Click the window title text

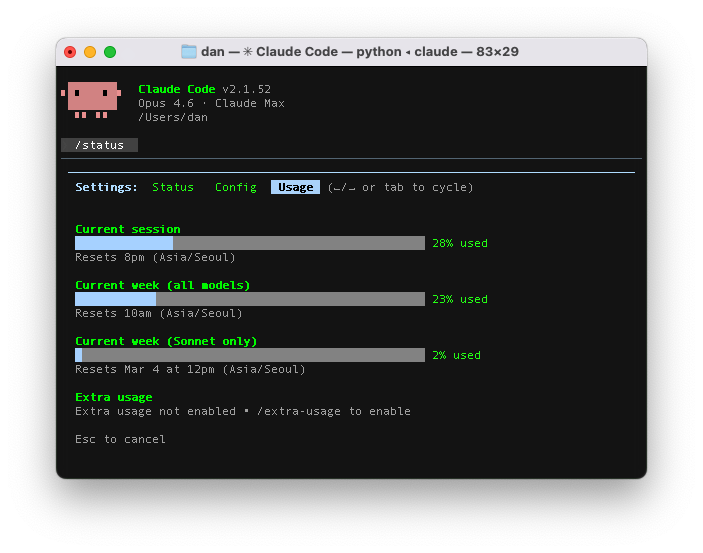pos(360,52)
